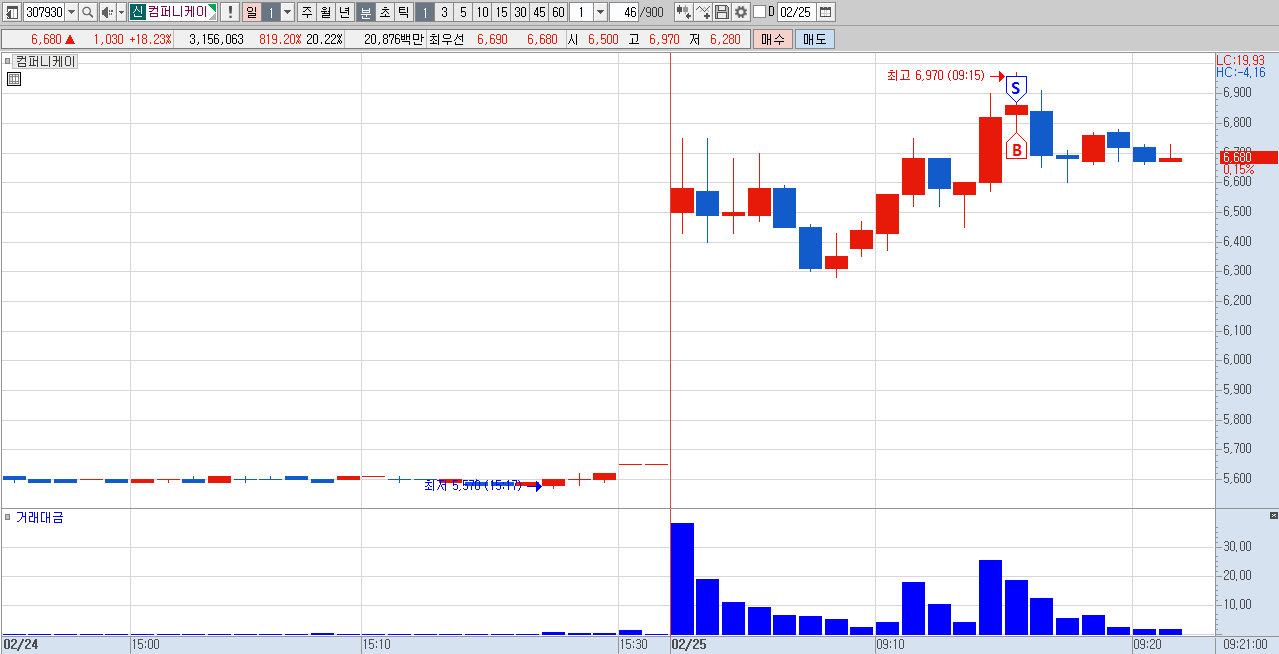Click the exclamation mark info icon
This screenshot has height=654, width=1279.
tap(229, 12)
